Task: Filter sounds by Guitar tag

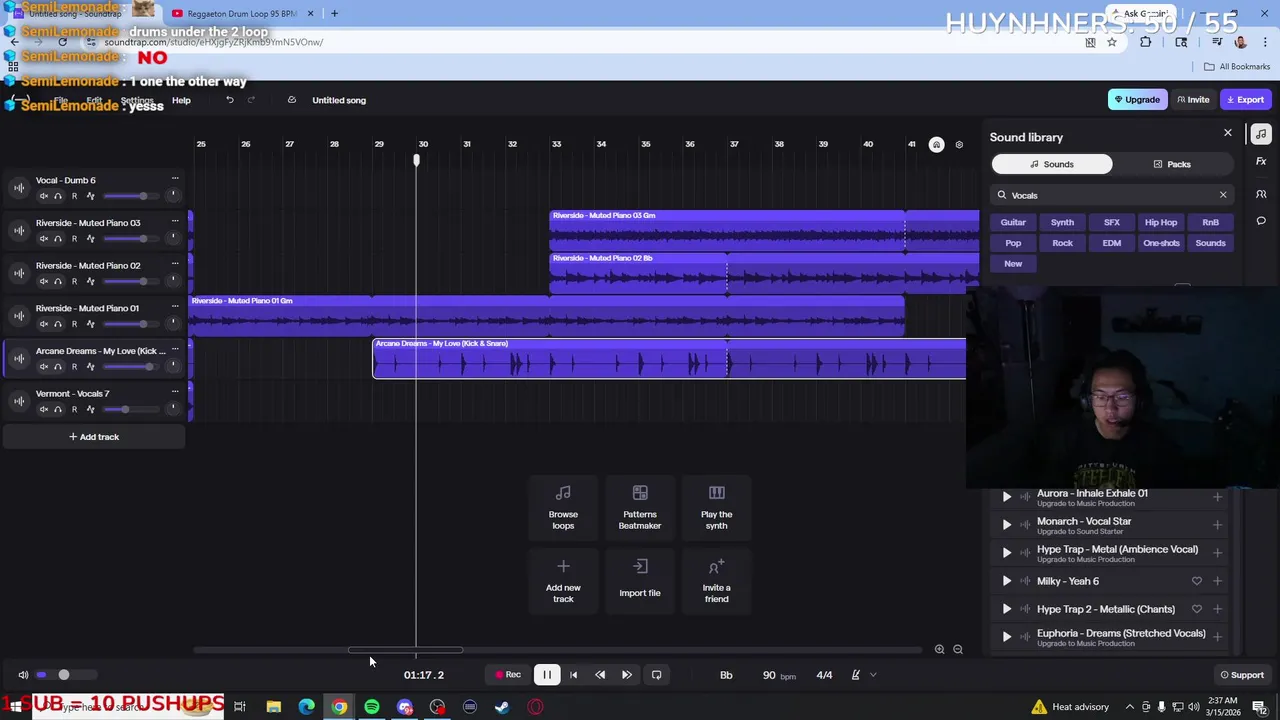Action: coord(1013,222)
